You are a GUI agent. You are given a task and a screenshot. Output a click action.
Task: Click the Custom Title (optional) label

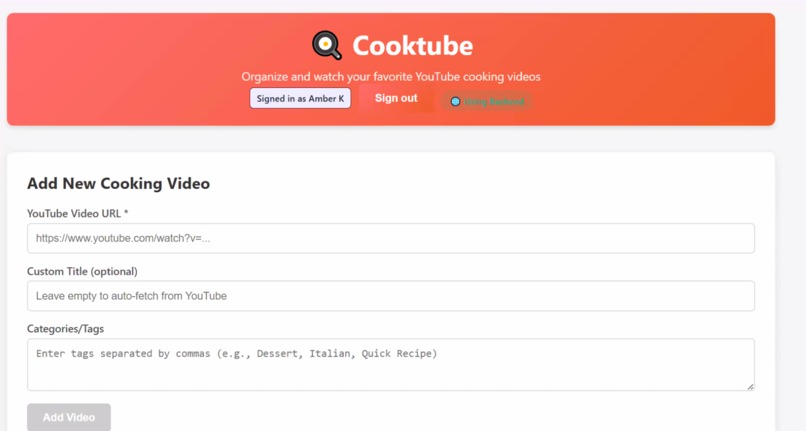(82, 271)
